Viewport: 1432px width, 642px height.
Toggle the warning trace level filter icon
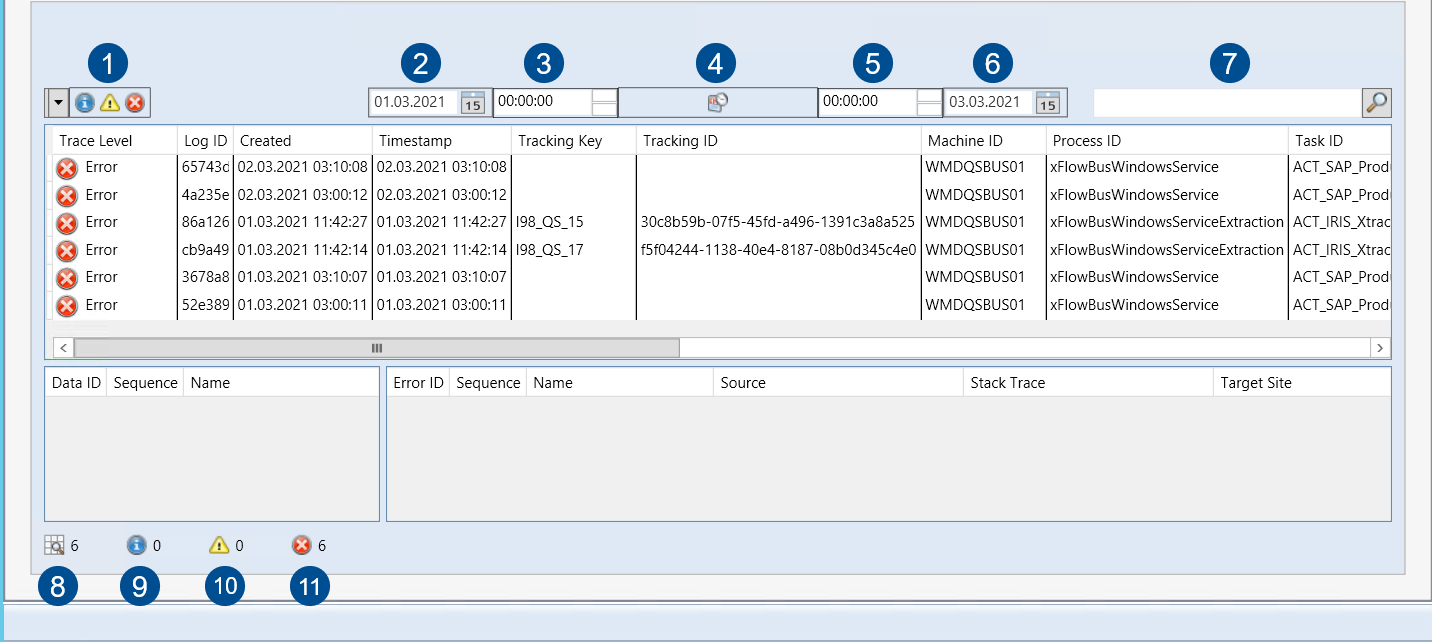110,102
